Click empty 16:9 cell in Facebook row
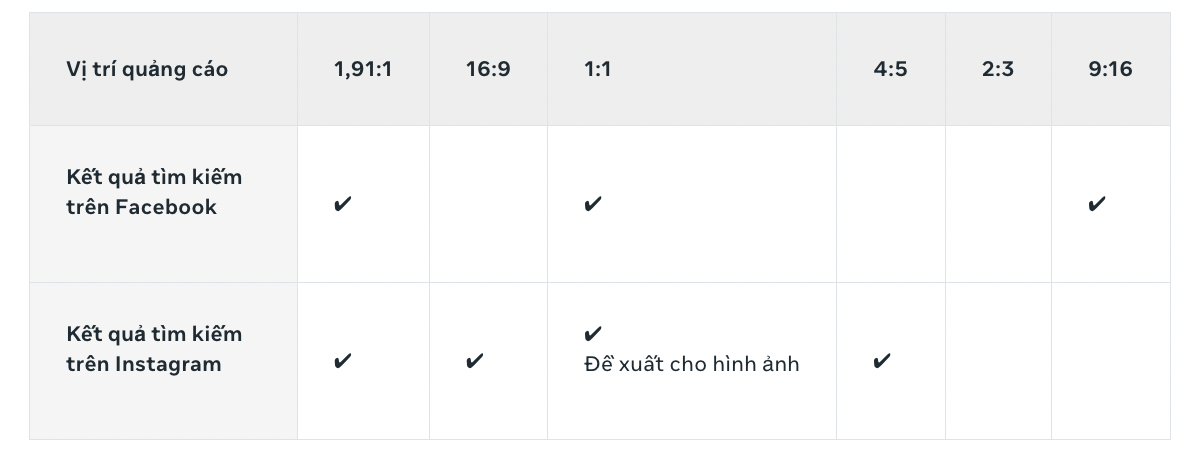1200x464 pixels. tap(488, 204)
